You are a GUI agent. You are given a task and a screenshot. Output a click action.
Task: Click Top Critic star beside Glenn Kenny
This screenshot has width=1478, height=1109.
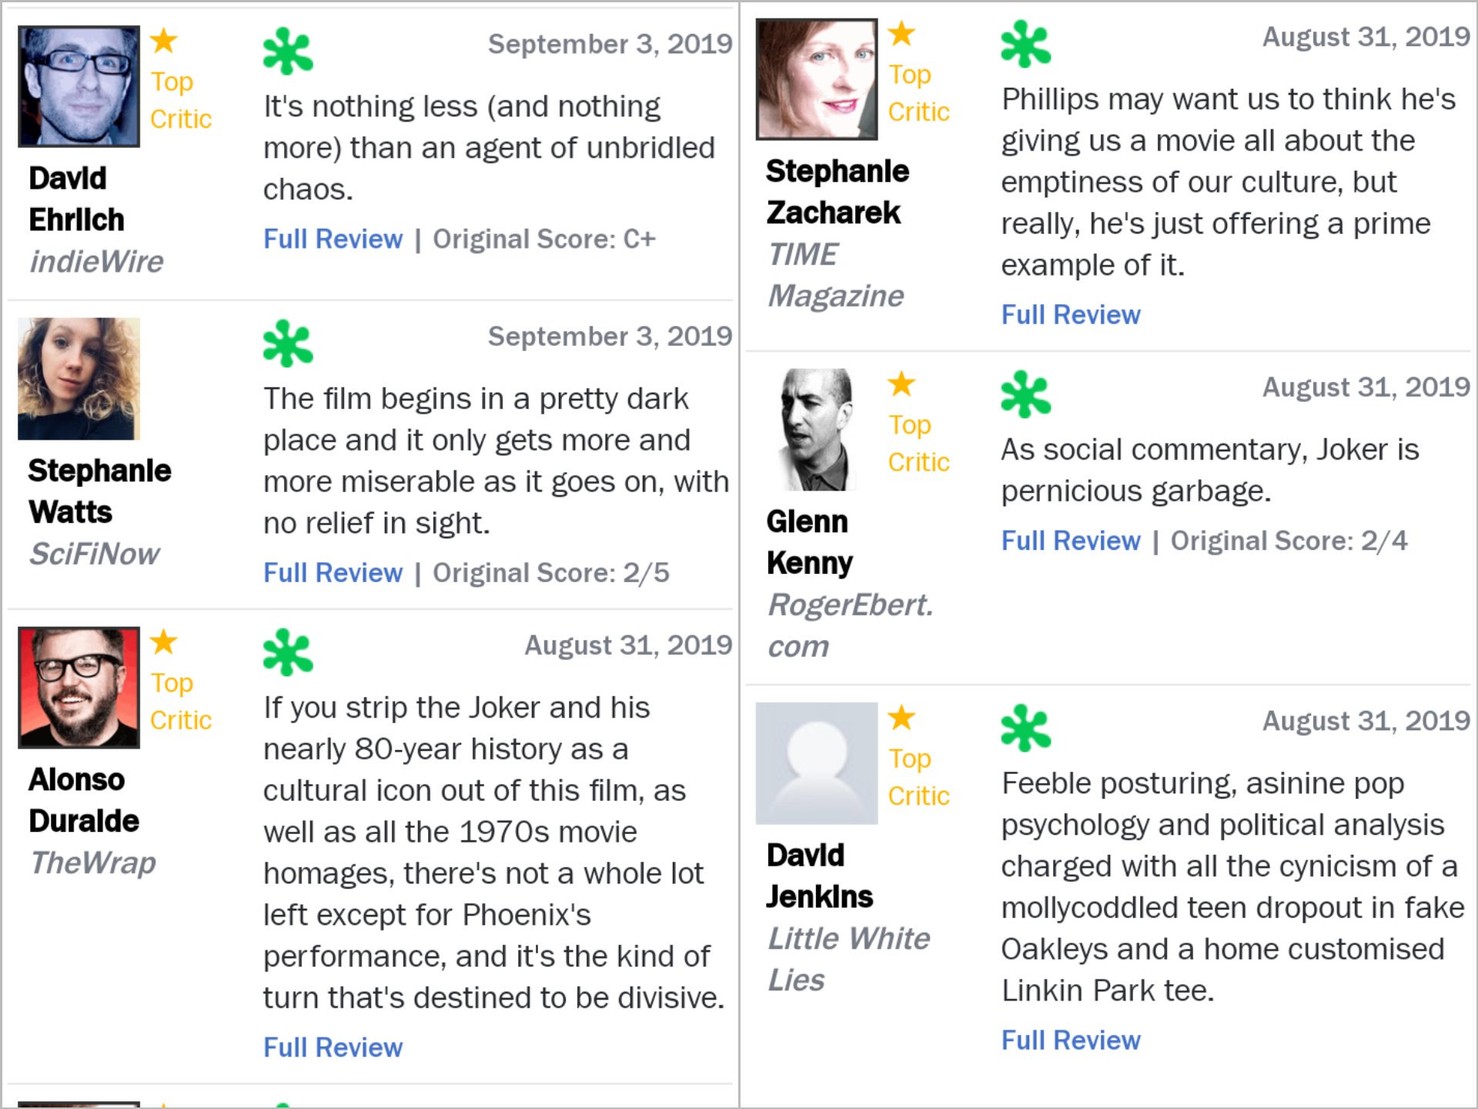(902, 384)
